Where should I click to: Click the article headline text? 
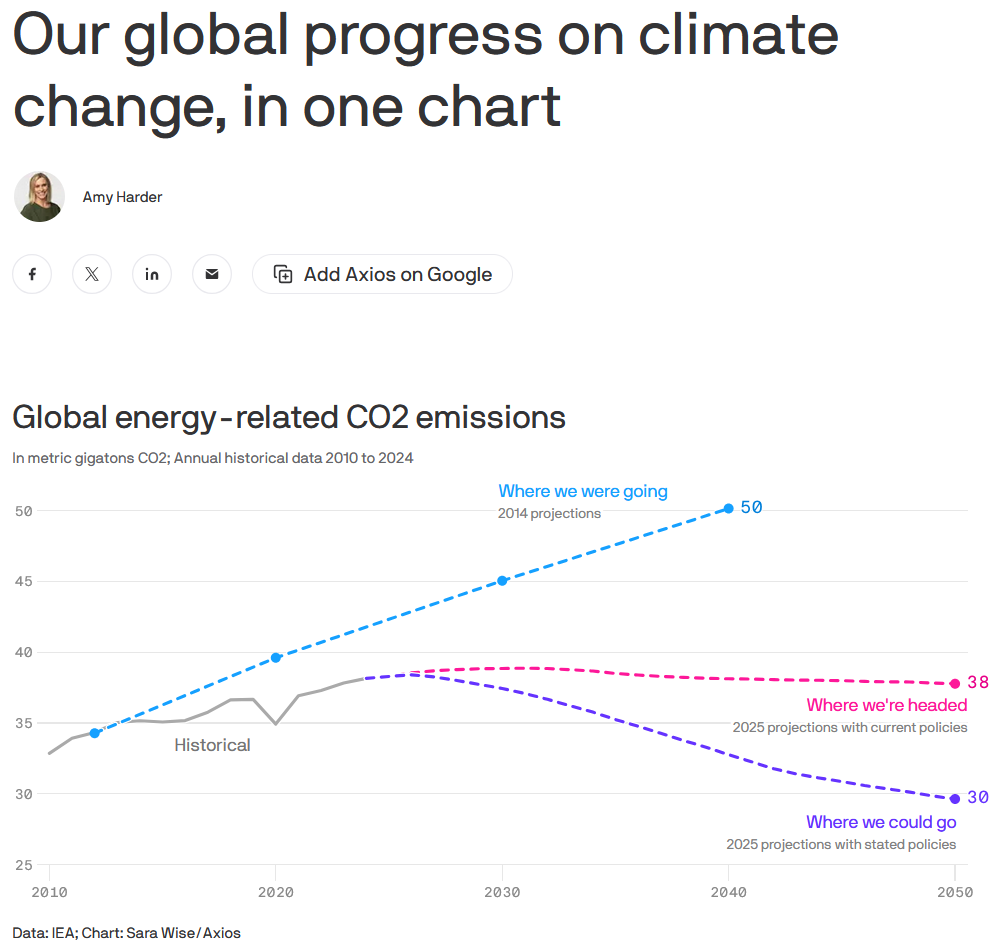click(x=425, y=70)
